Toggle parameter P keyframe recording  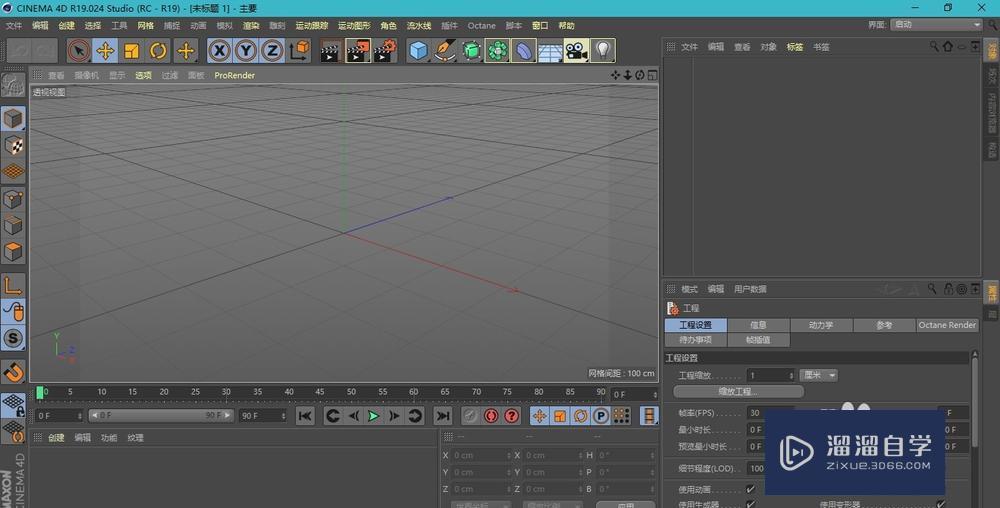[x=600, y=416]
